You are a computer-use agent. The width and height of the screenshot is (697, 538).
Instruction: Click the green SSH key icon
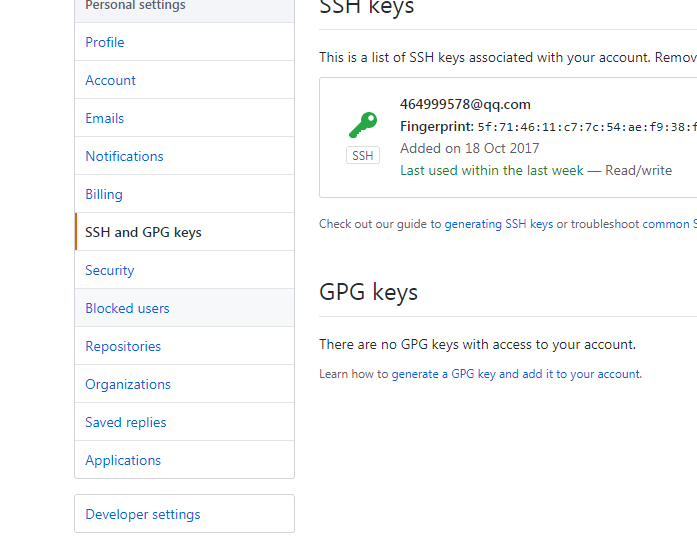[363, 125]
